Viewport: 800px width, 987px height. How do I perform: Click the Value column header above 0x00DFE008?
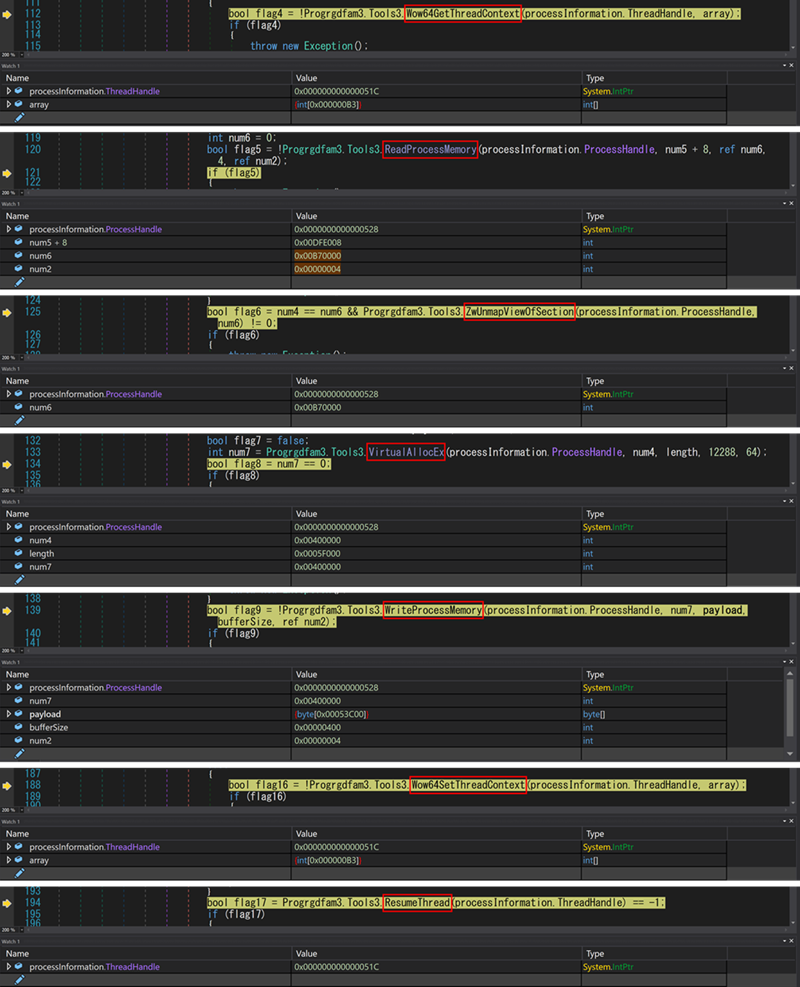[x=307, y=216]
